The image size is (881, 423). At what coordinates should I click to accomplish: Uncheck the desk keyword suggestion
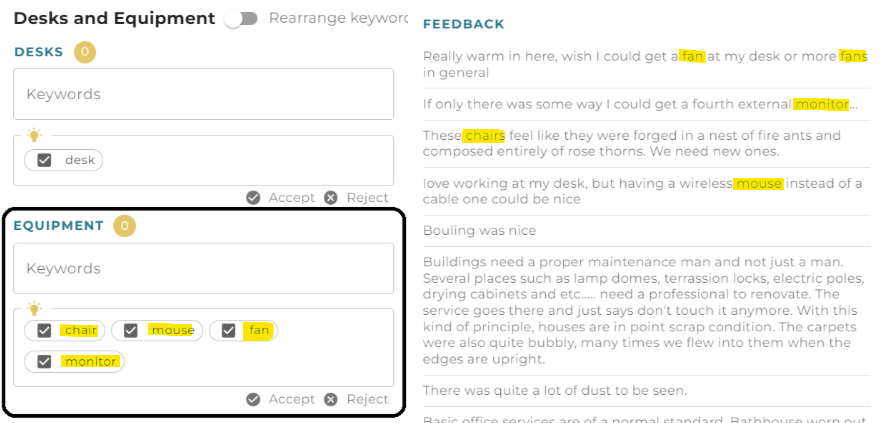[44, 160]
